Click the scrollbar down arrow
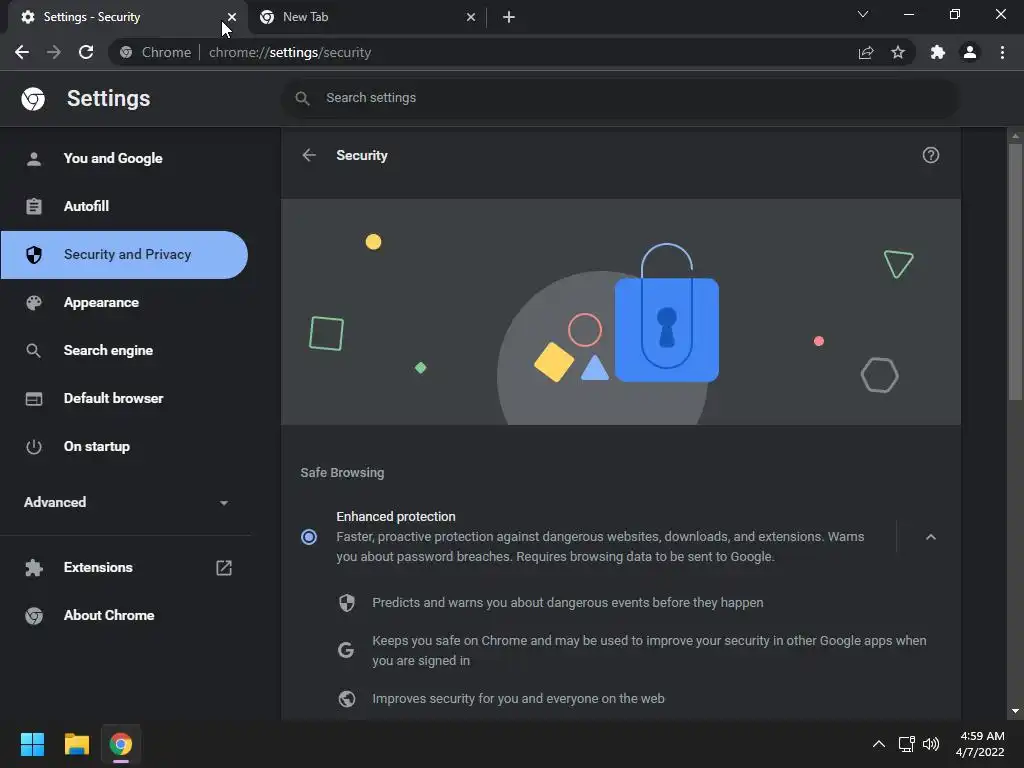The height and width of the screenshot is (768, 1024). click(1015, 711)
